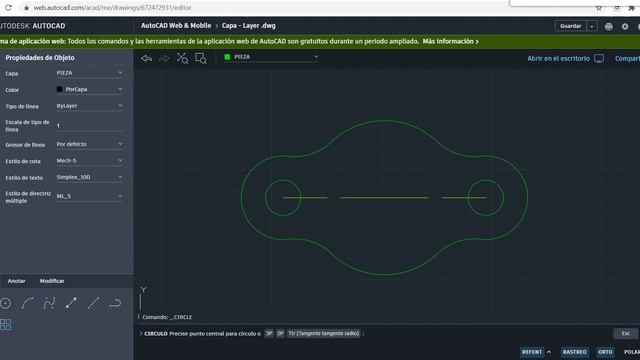Expand the Guardar save options arrow
Viewport: 640px width, 360px height.
pyautogui.click(x=592, y=26)
